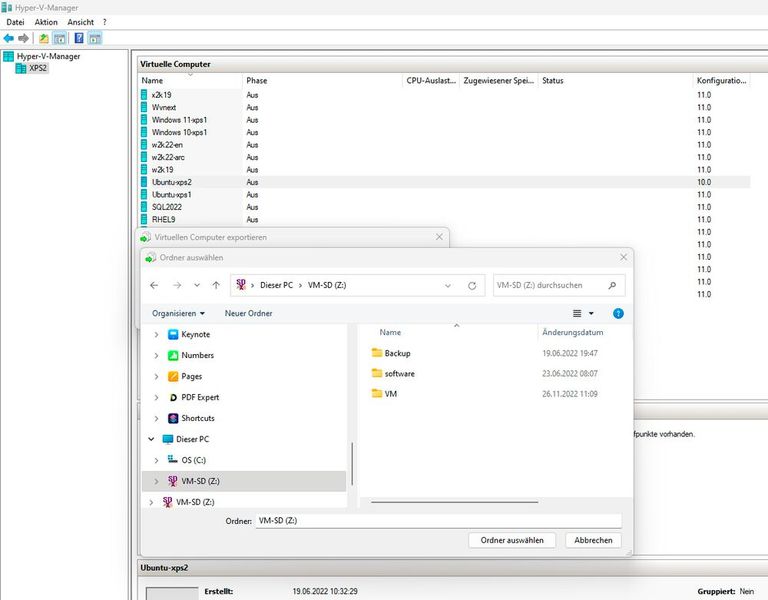
Task: Expand the PDF Expert tree item
Action: click(x=156, y=397)
